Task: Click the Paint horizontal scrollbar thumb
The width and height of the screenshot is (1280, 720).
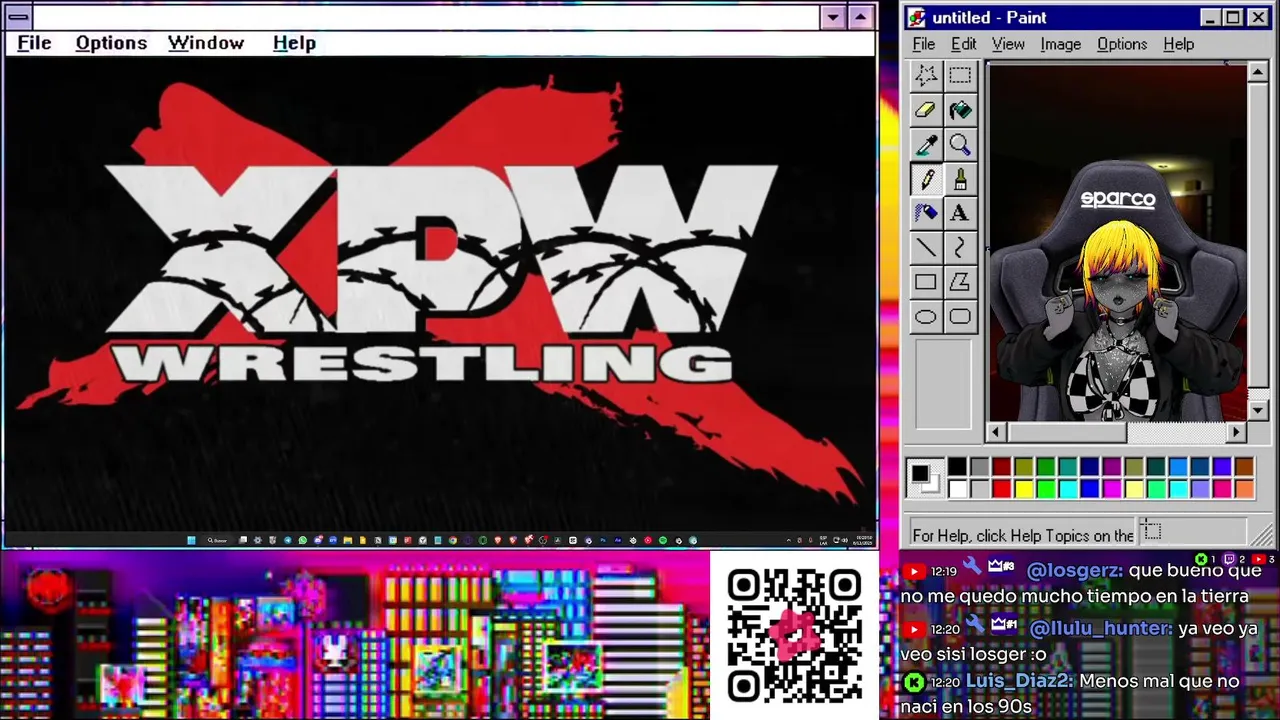Action: coord(1067,432)
